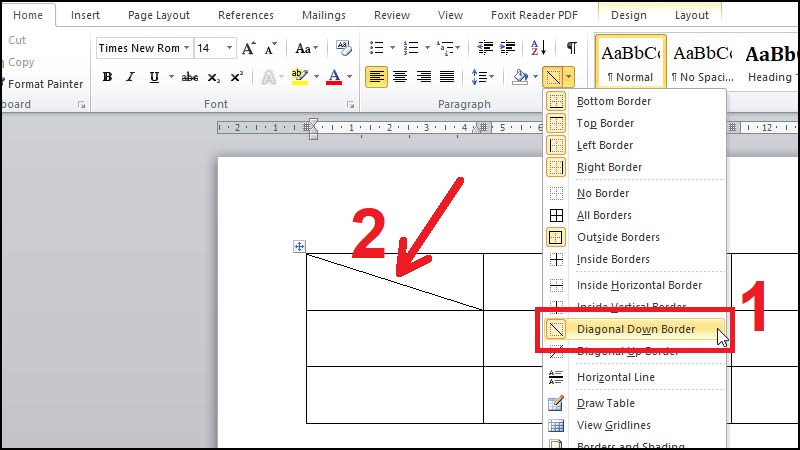
Task: Click the Sort icon
Action: (538, 48)
